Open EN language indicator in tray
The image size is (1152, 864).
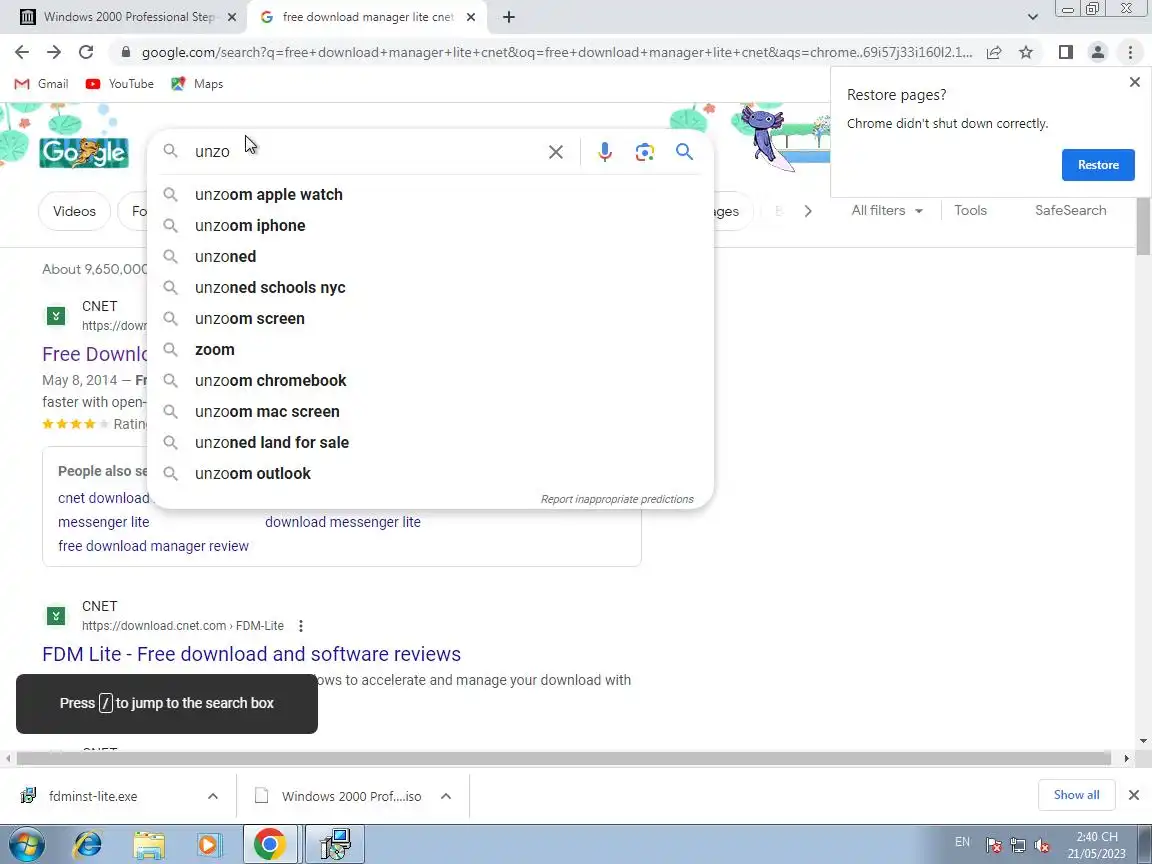tap(962, 842)
